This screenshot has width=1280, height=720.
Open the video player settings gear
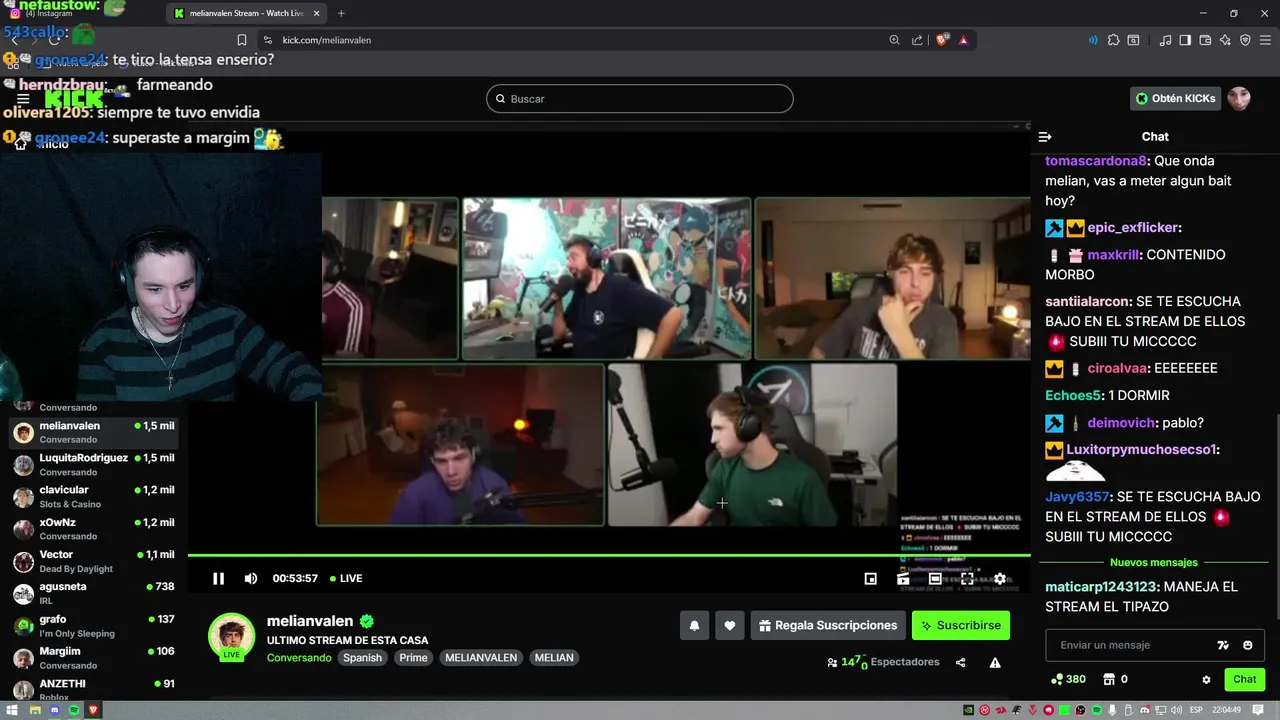[999, 579]
